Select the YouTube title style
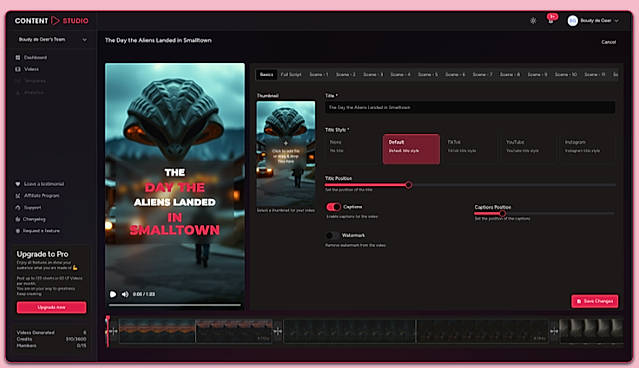Viewport: 639px width, 368px height. (529, 149)
